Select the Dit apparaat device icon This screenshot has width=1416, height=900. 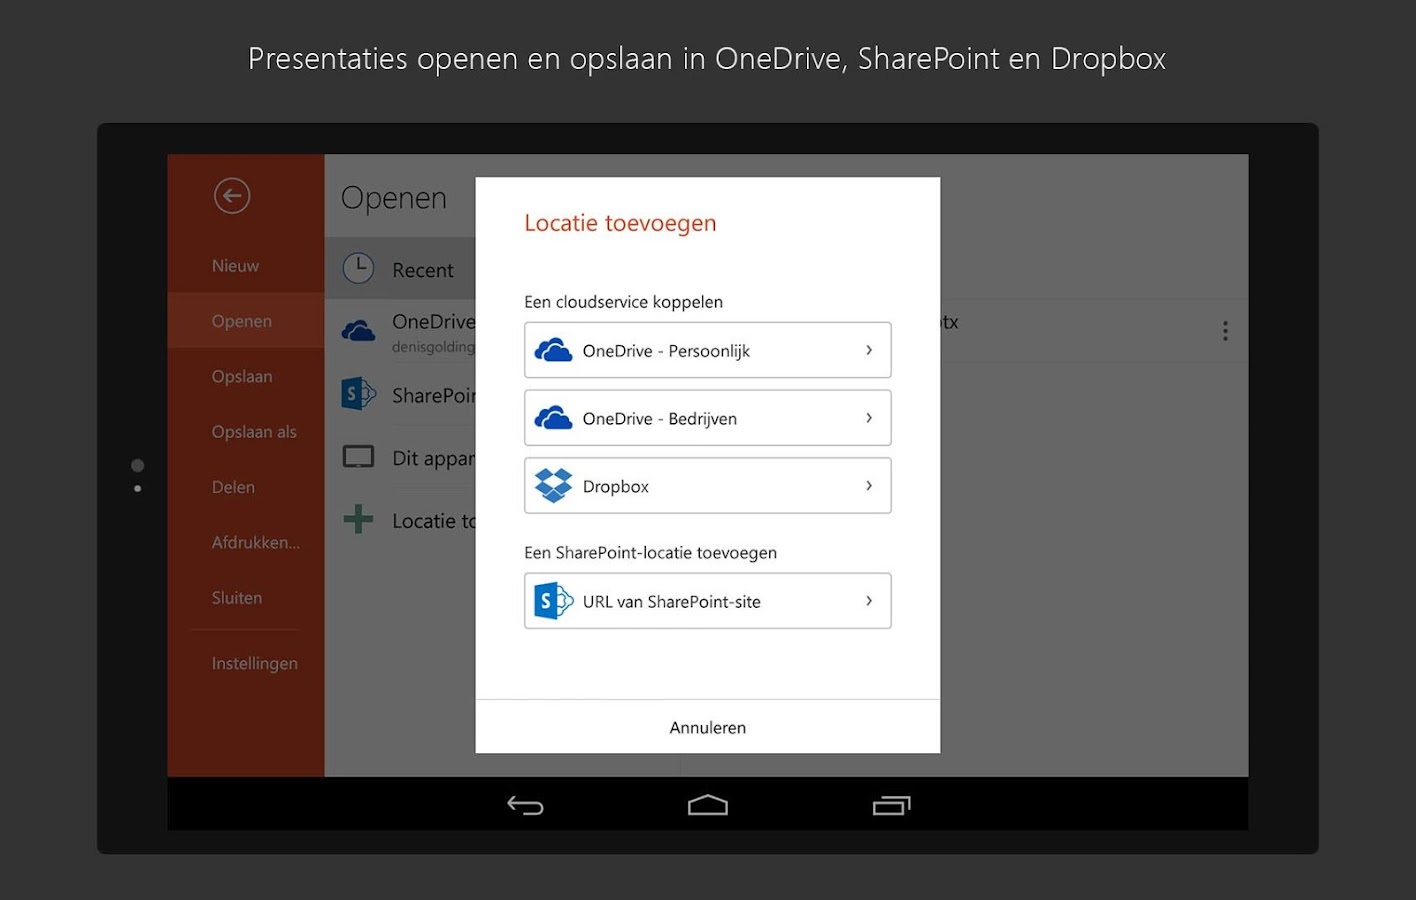[358, 455]
